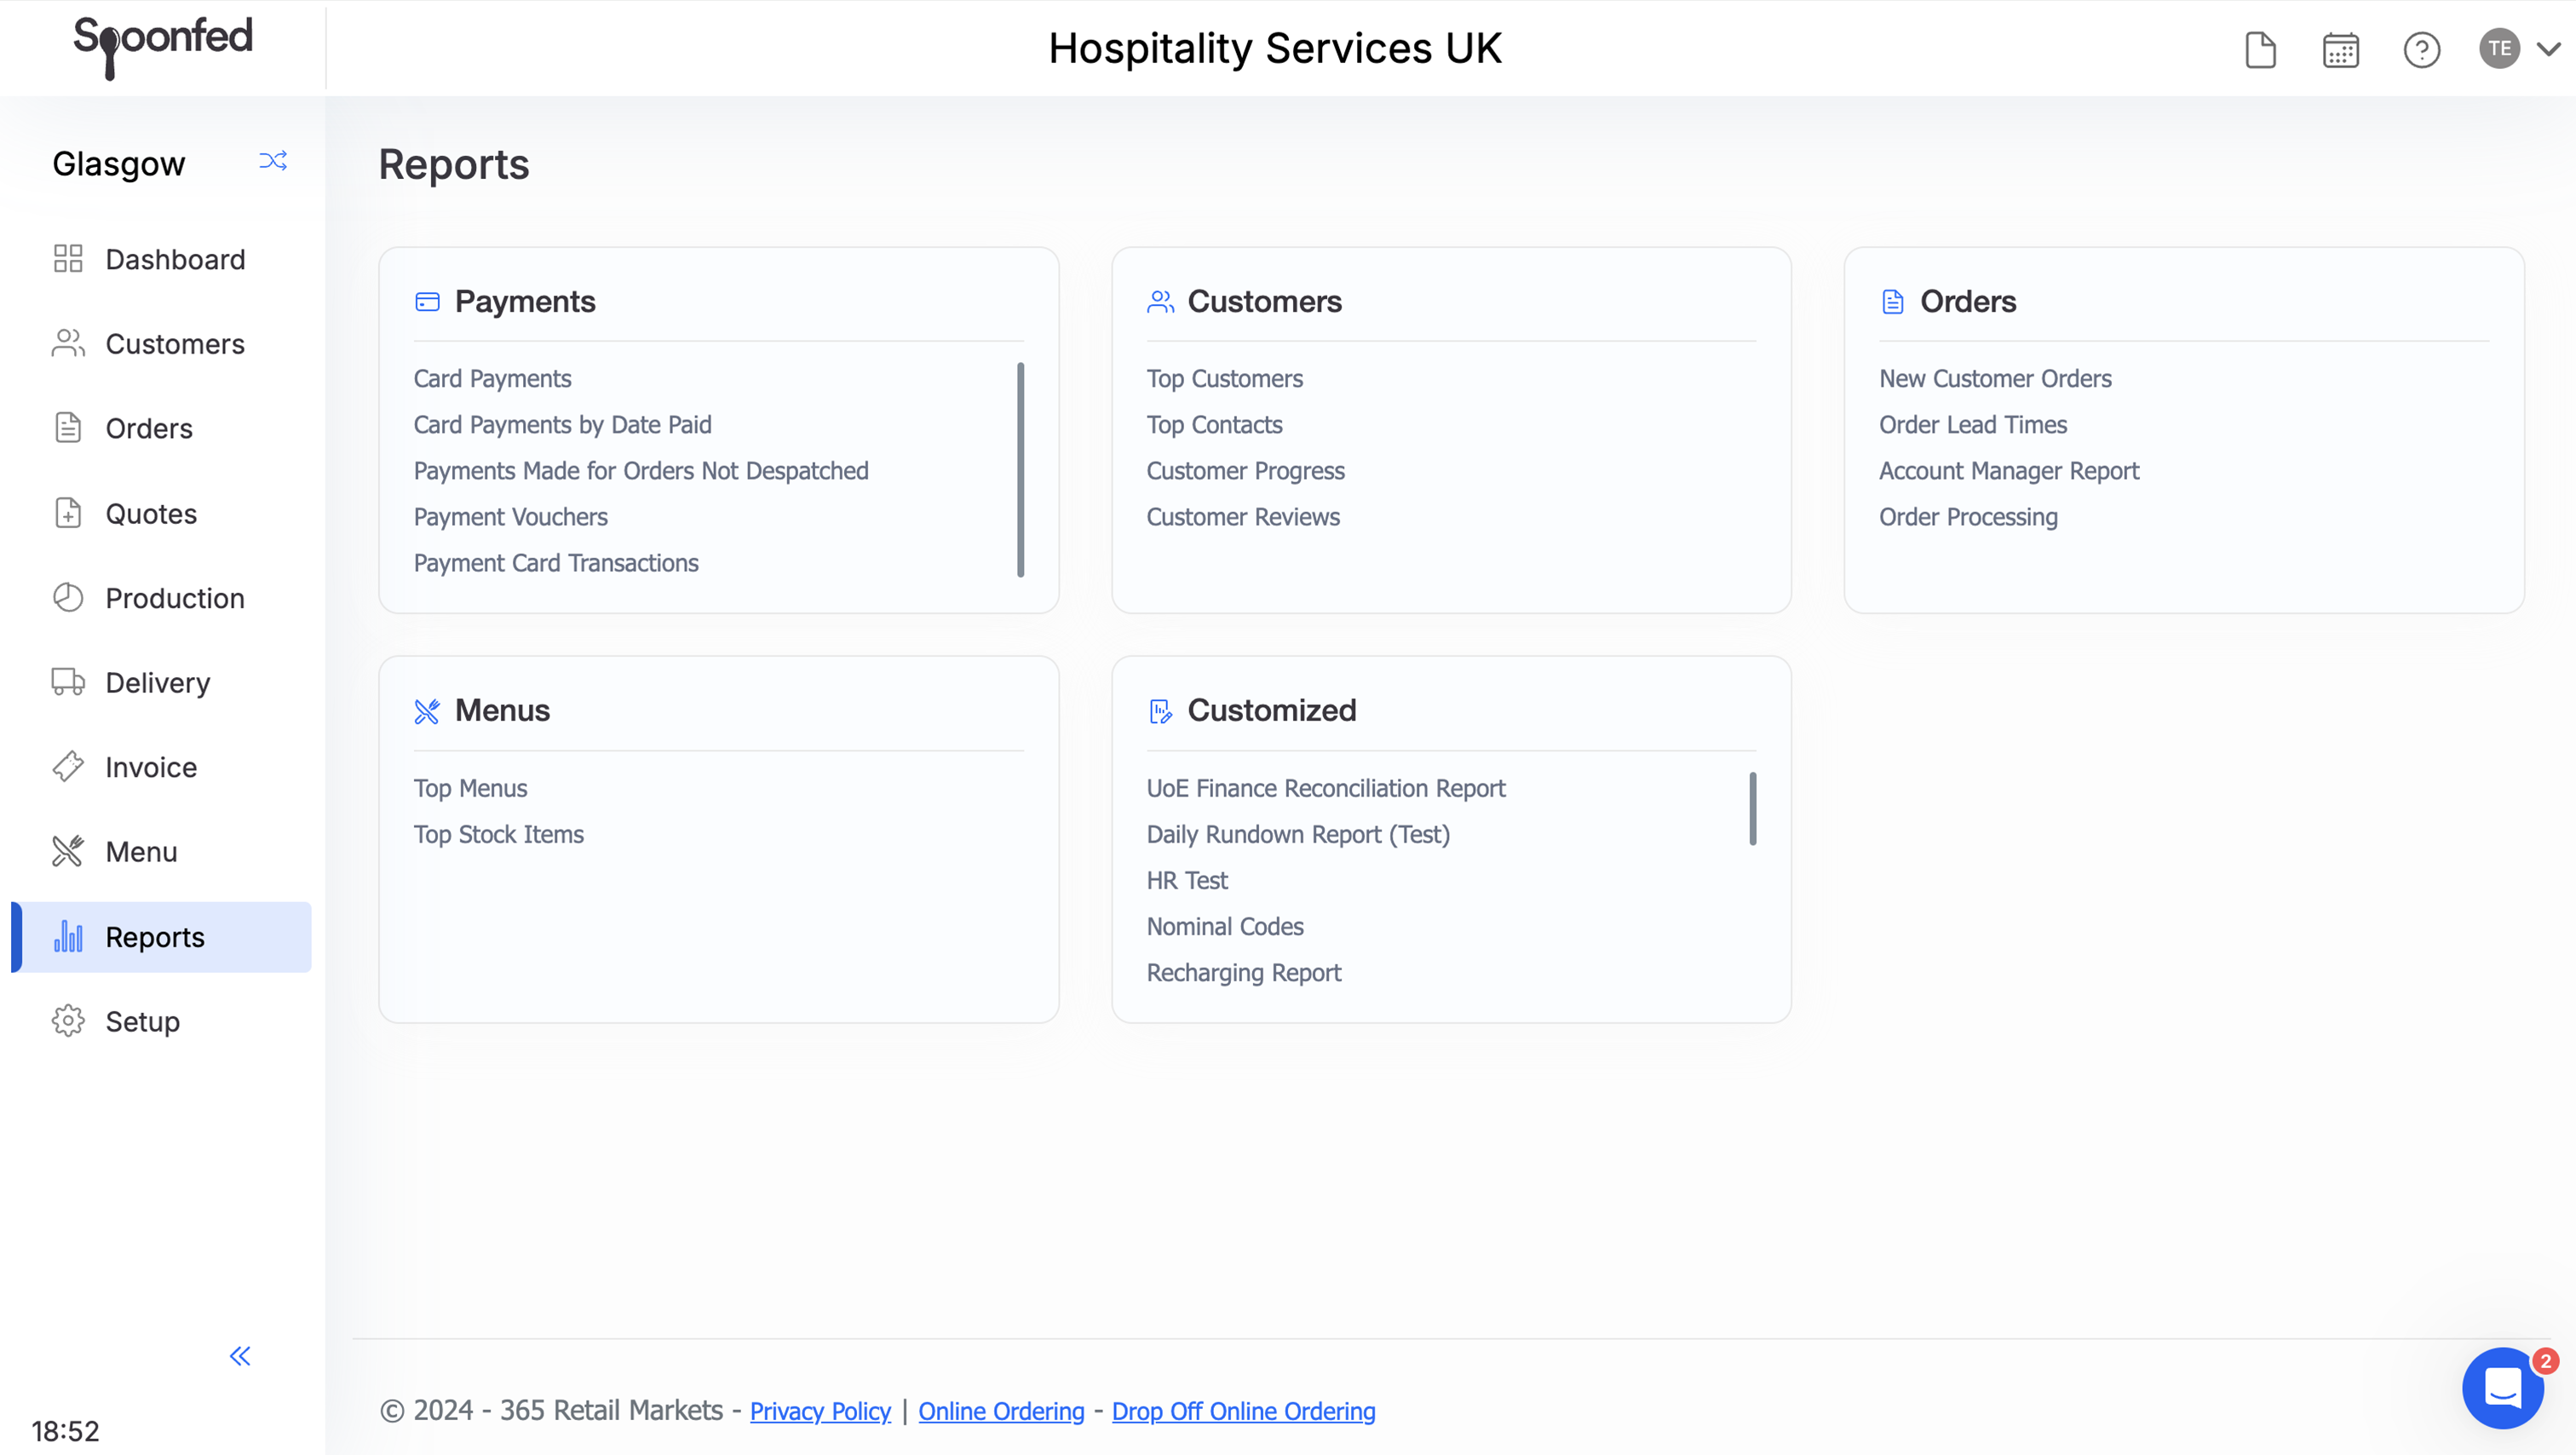Click the Delivery truck icon
Viewport: 2576px width, 1455px height.
[x=68, y=682]
